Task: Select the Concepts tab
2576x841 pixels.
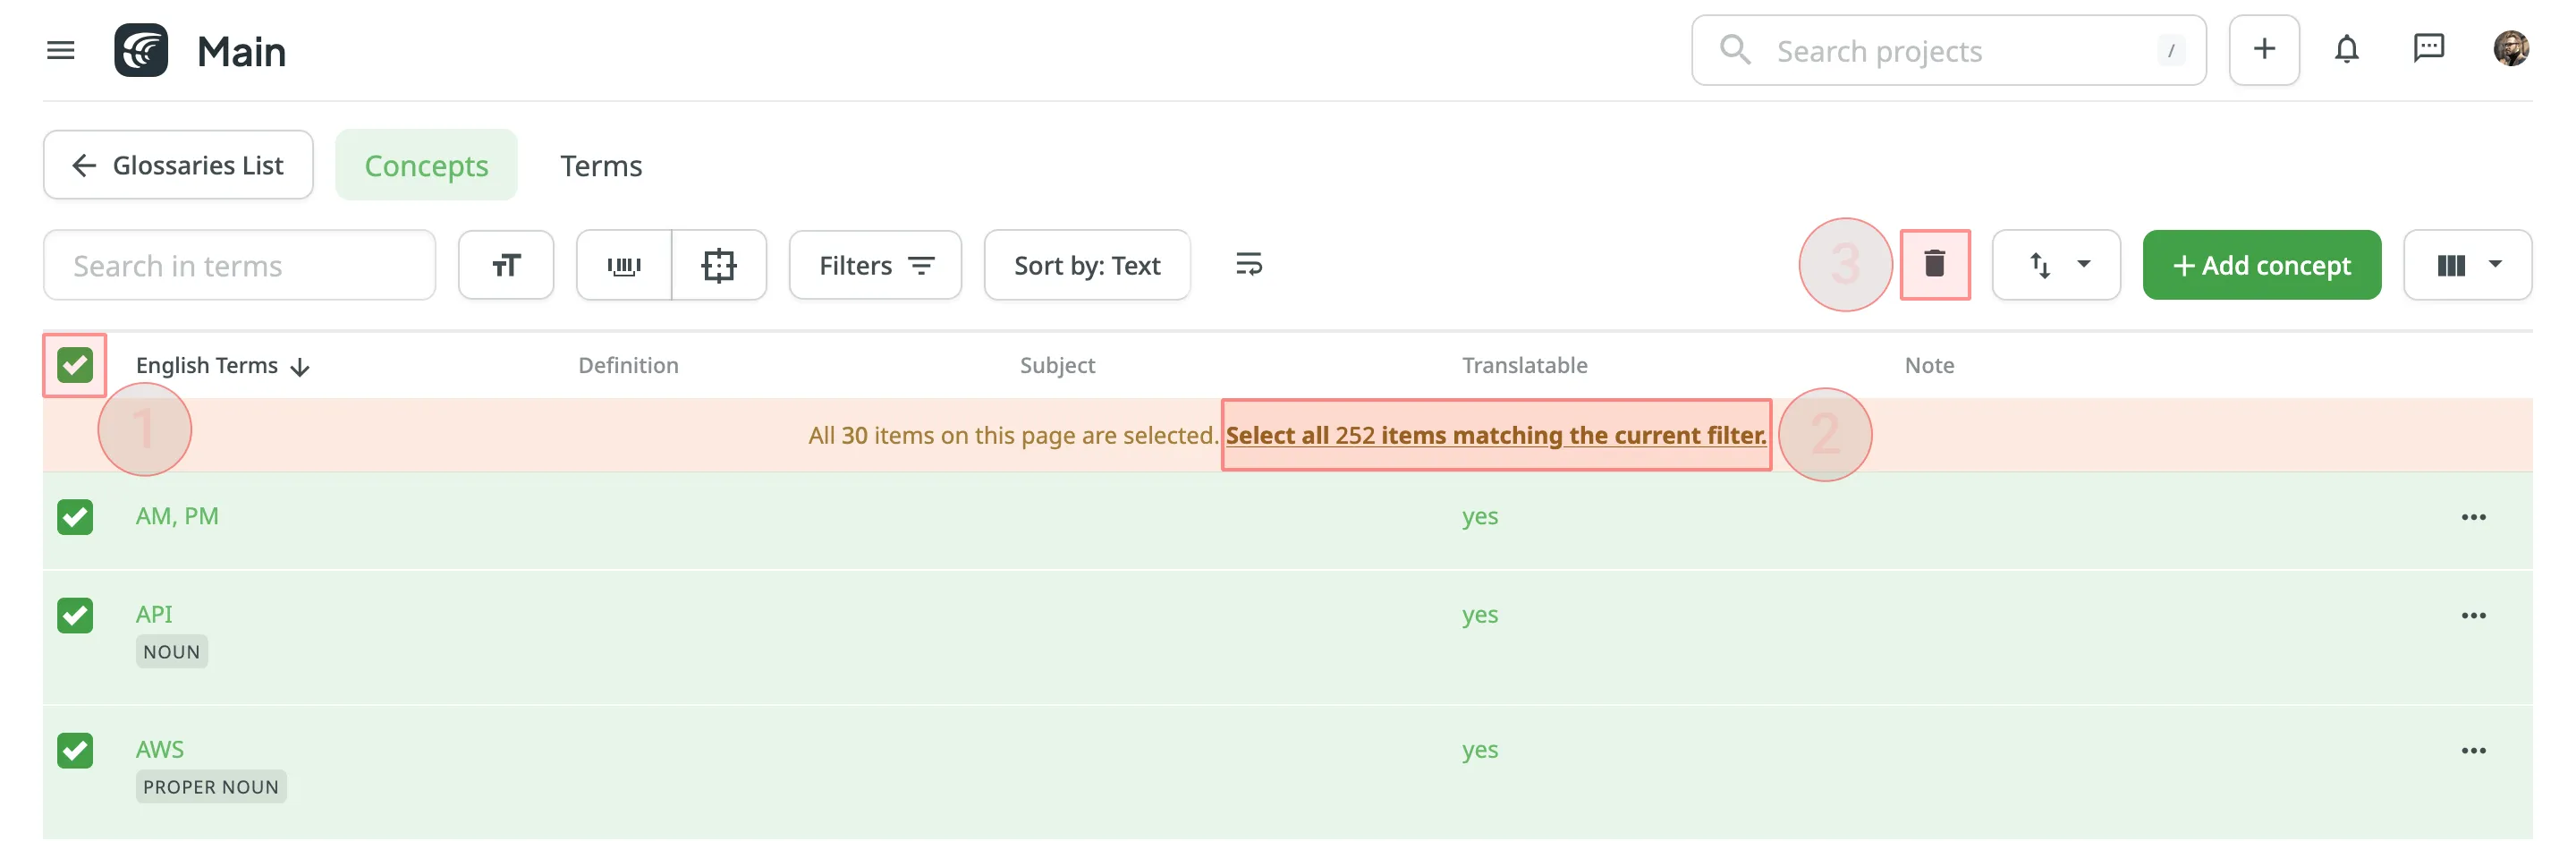Action: tap(426, 165)
